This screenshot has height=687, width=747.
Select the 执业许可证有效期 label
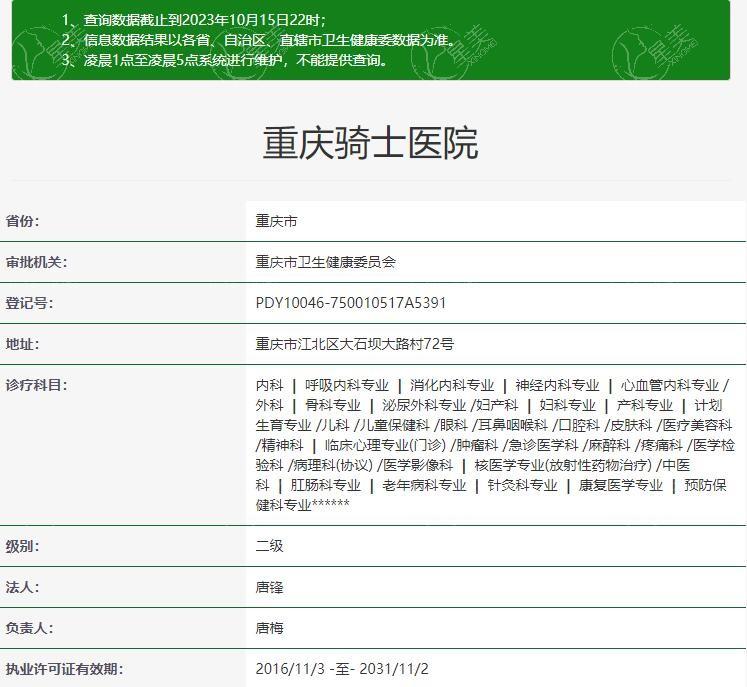pyautogui.click(x=64, y=669)
